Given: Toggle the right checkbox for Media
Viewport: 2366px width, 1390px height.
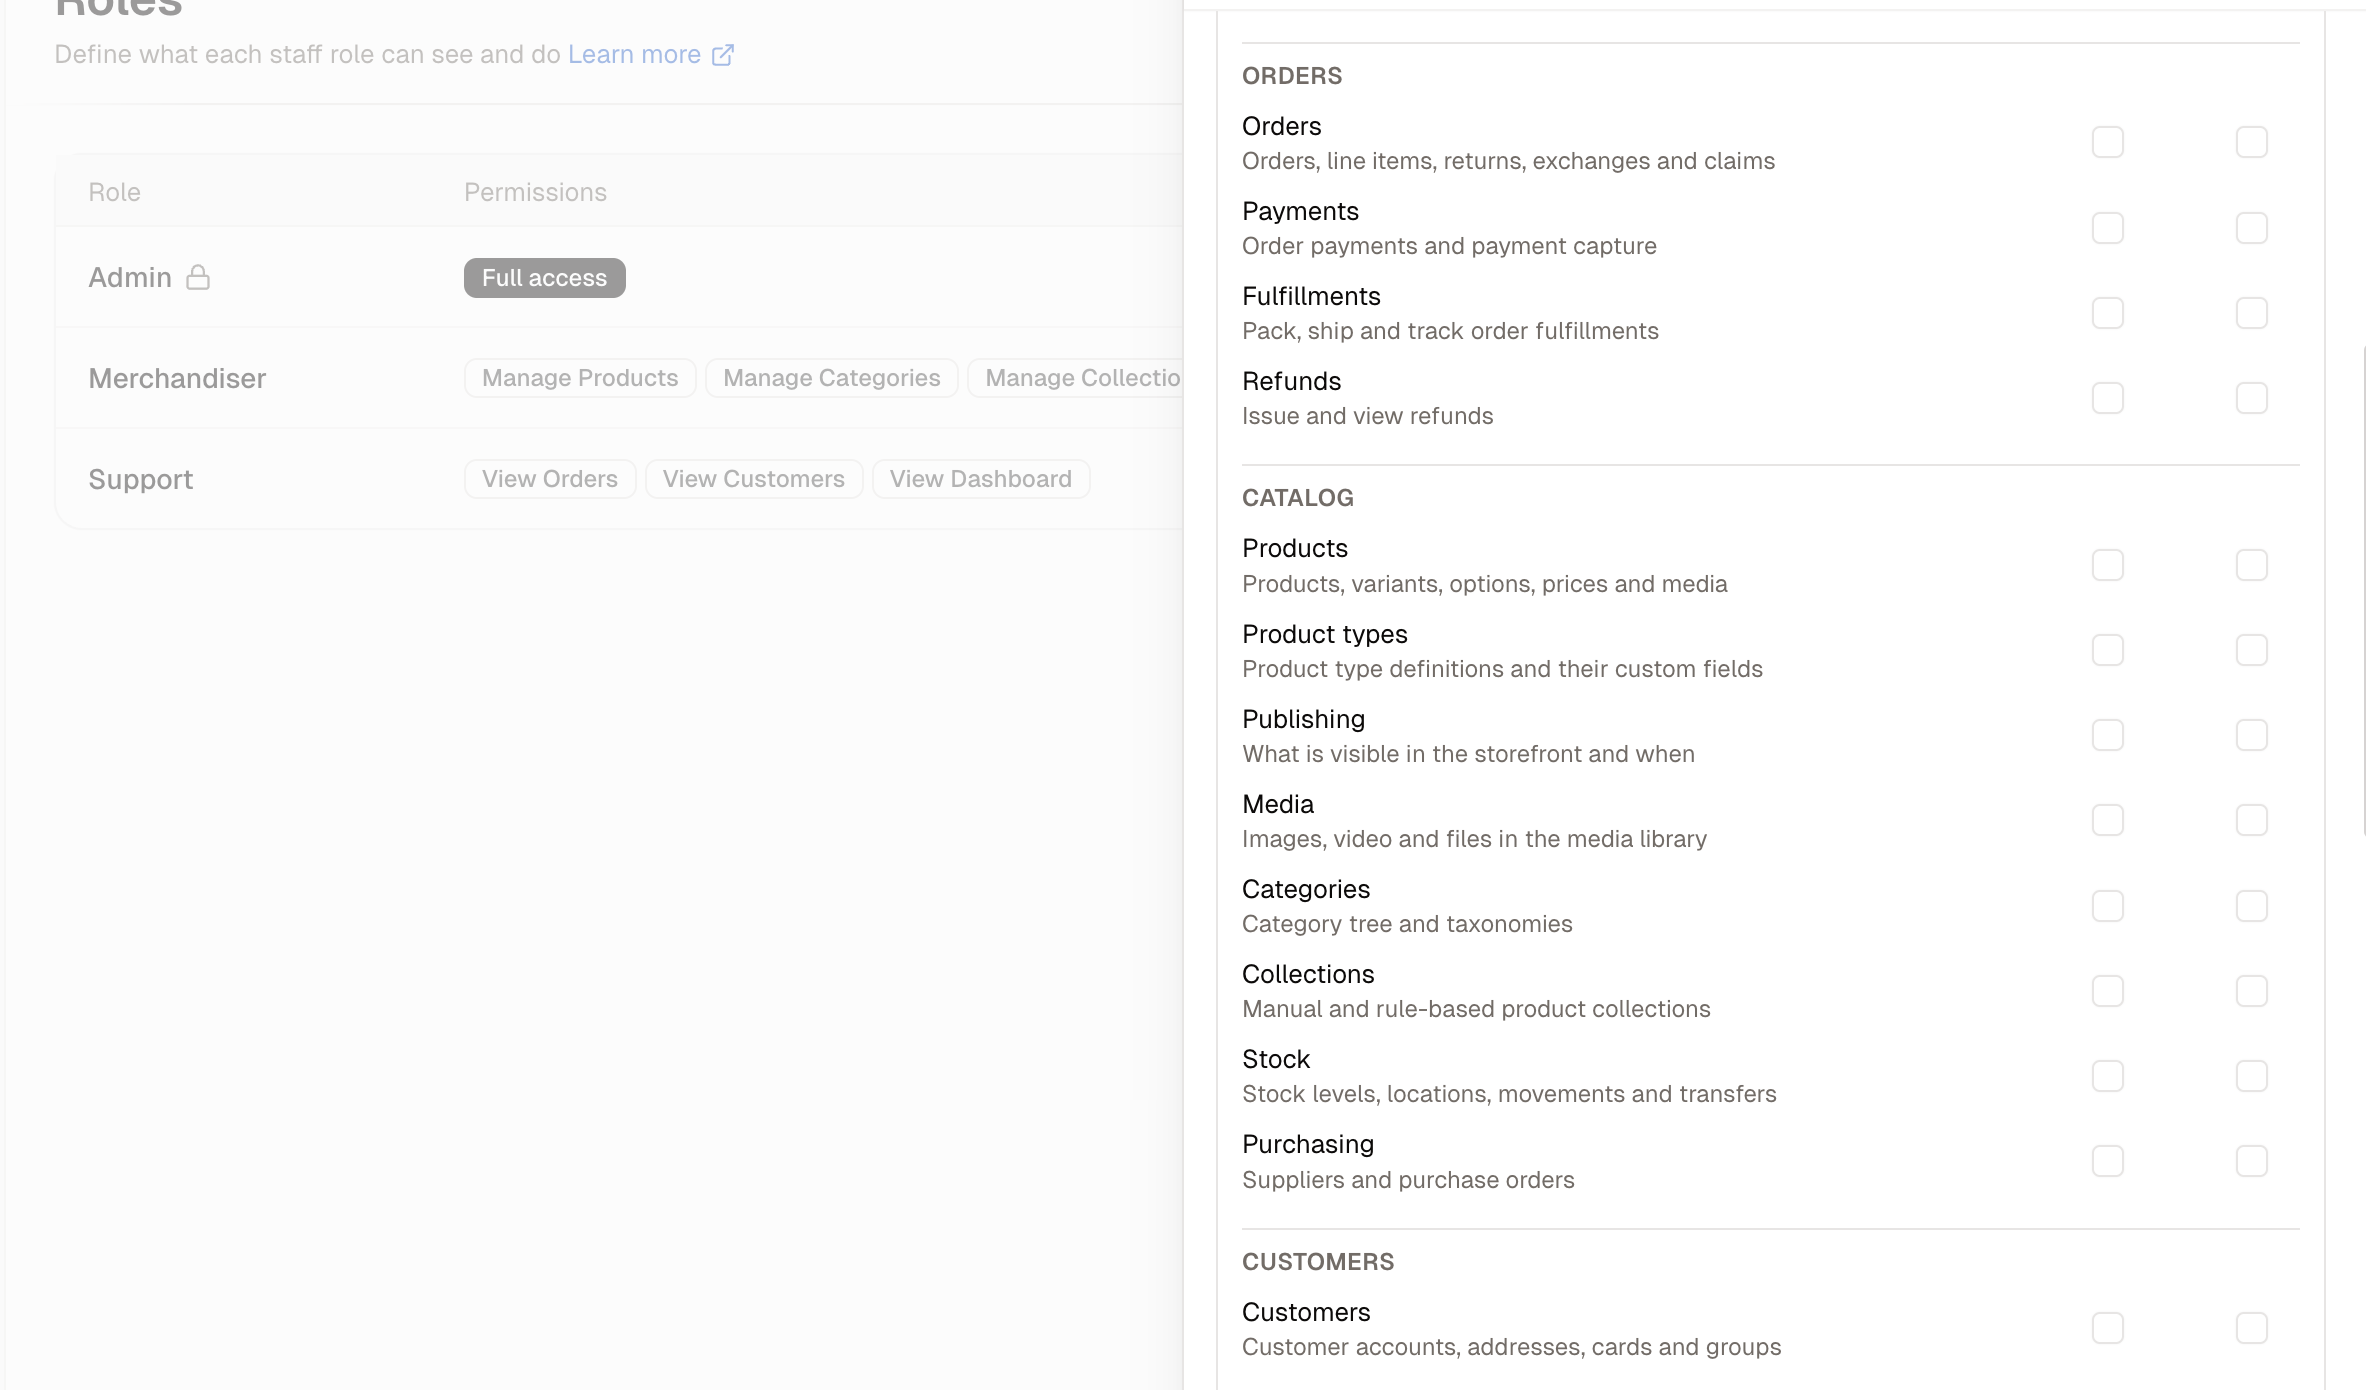Looking at the screenshot, I should click(x=2252, y=820).
